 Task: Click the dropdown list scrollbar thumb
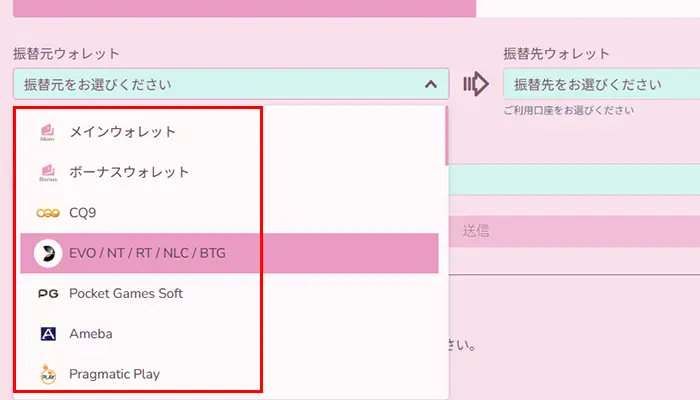[x=446, y=136]
